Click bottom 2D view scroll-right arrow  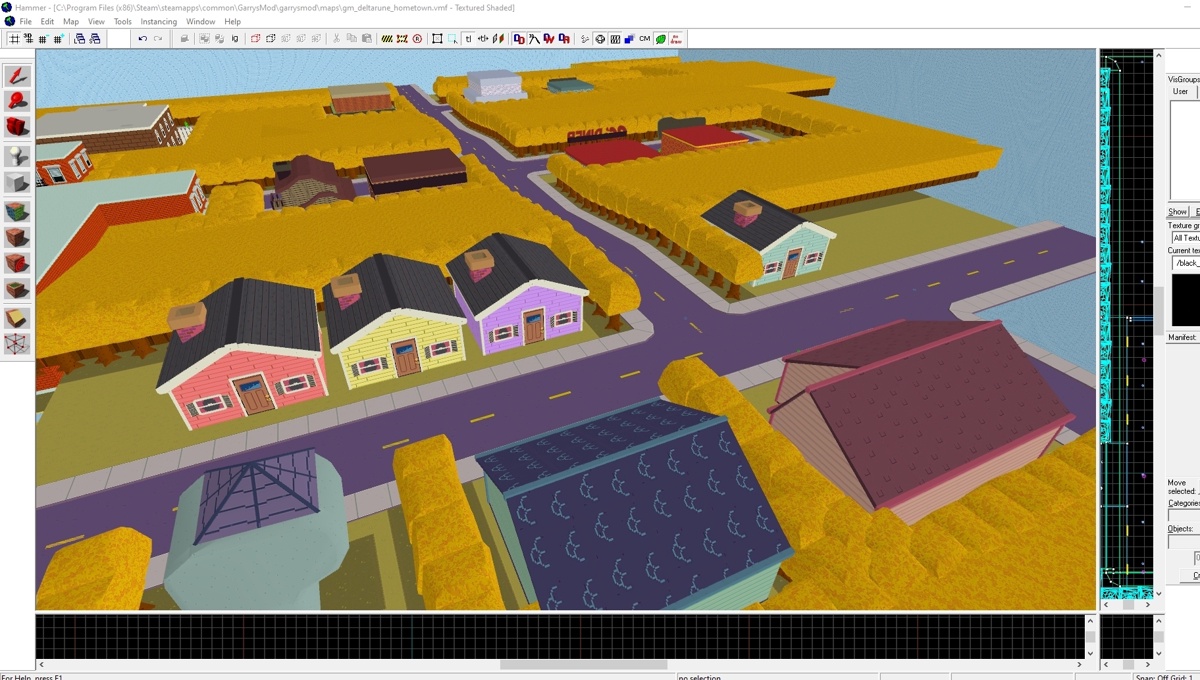1079,664
